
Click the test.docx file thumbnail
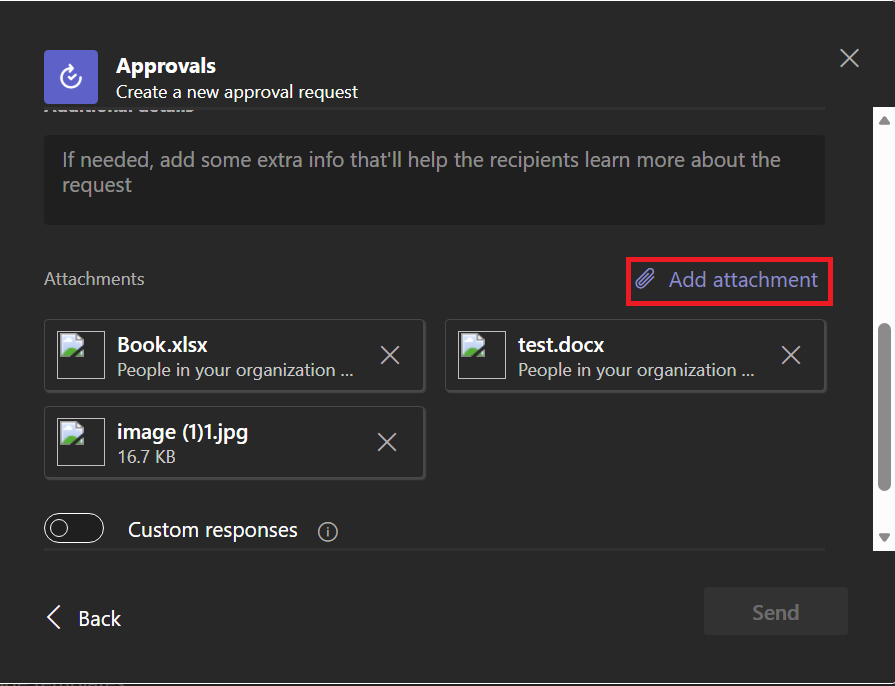tap(482, 355)
